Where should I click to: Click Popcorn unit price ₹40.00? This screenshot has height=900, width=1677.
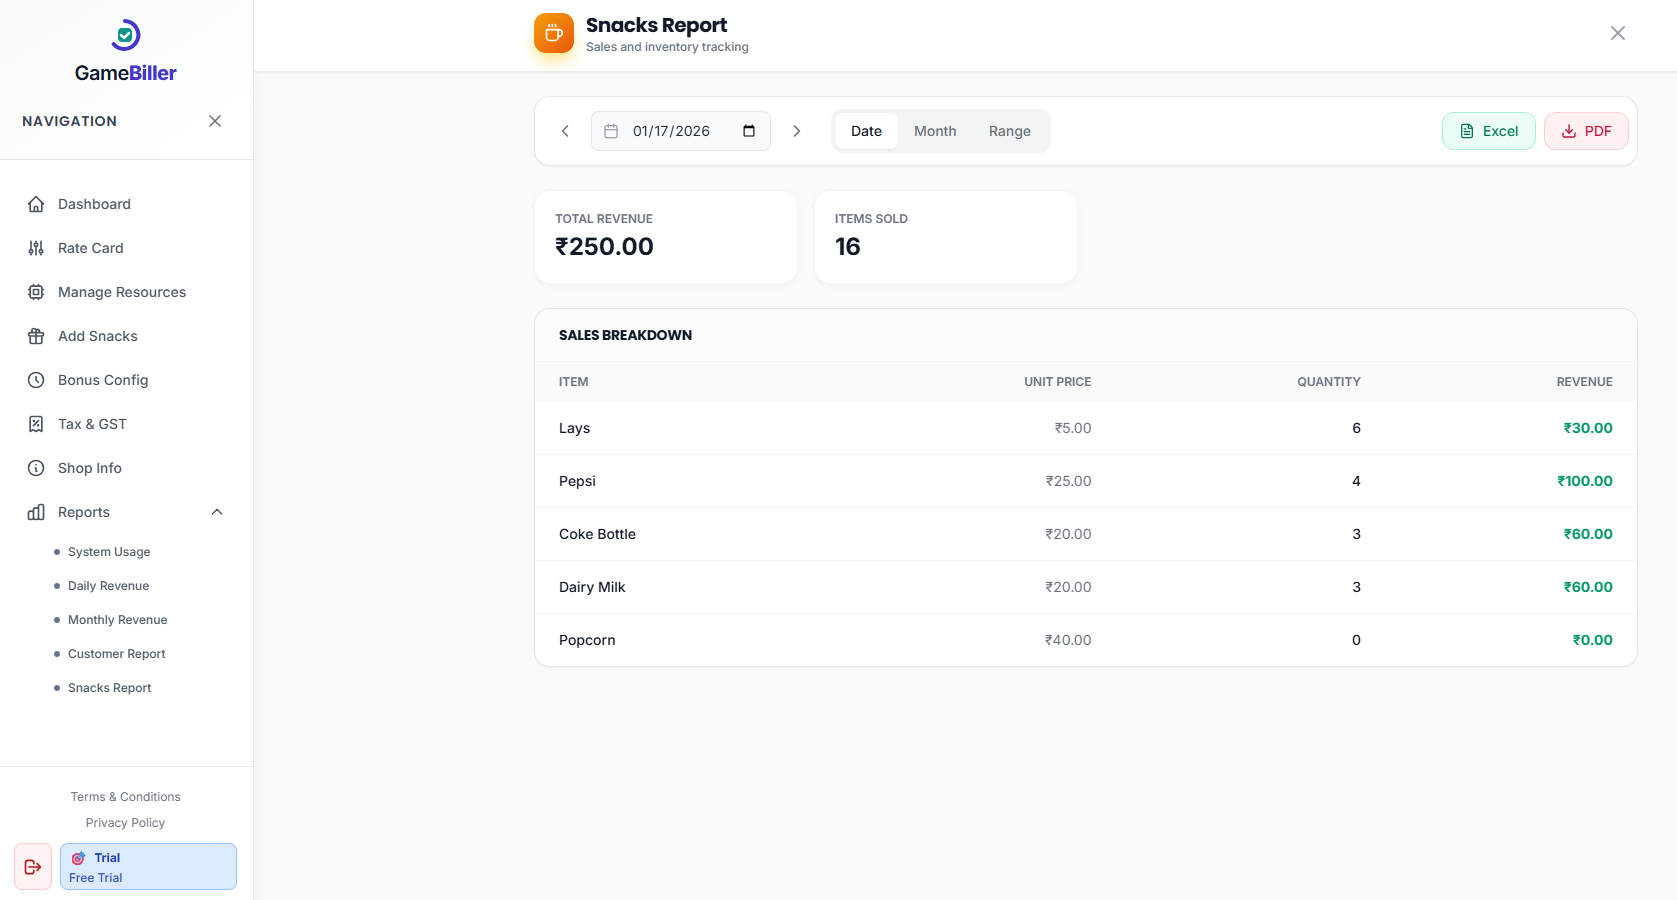point(1068,640)
